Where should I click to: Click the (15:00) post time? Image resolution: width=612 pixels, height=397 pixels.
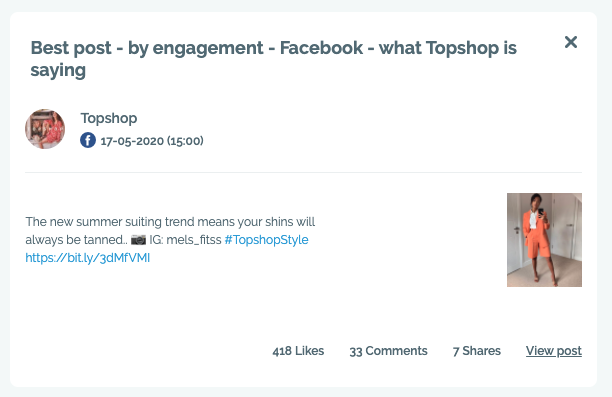(185, 141)
